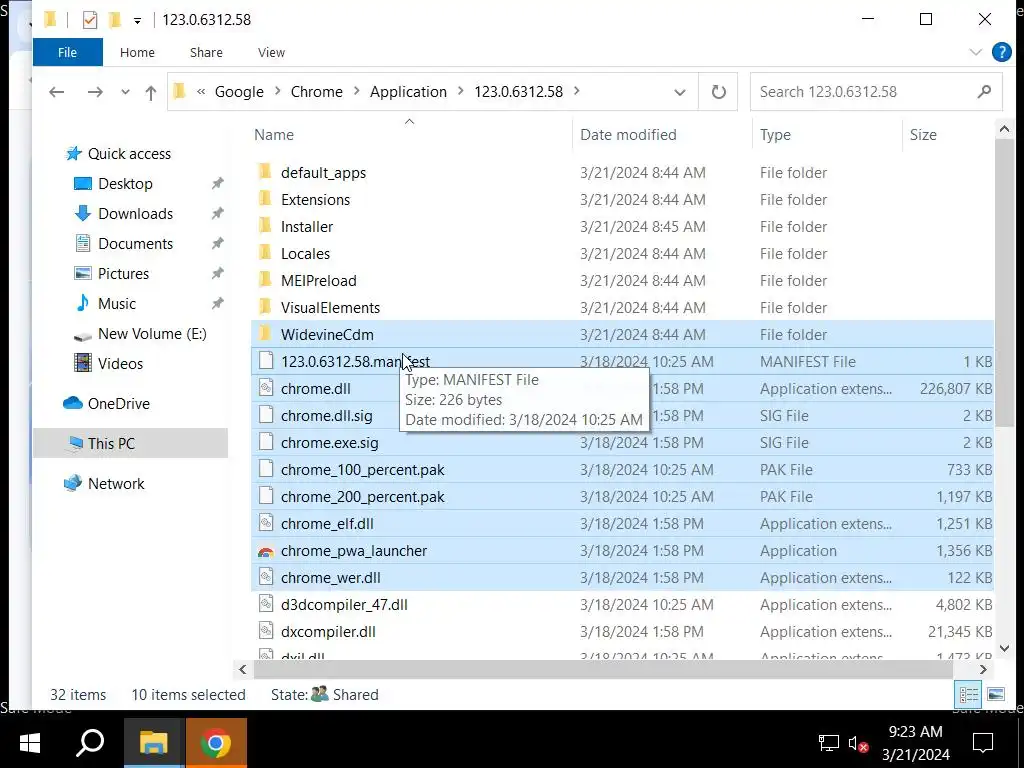The image size is (1024, 768).
Task: Sort by the Type column header
Action: (775, 135)
